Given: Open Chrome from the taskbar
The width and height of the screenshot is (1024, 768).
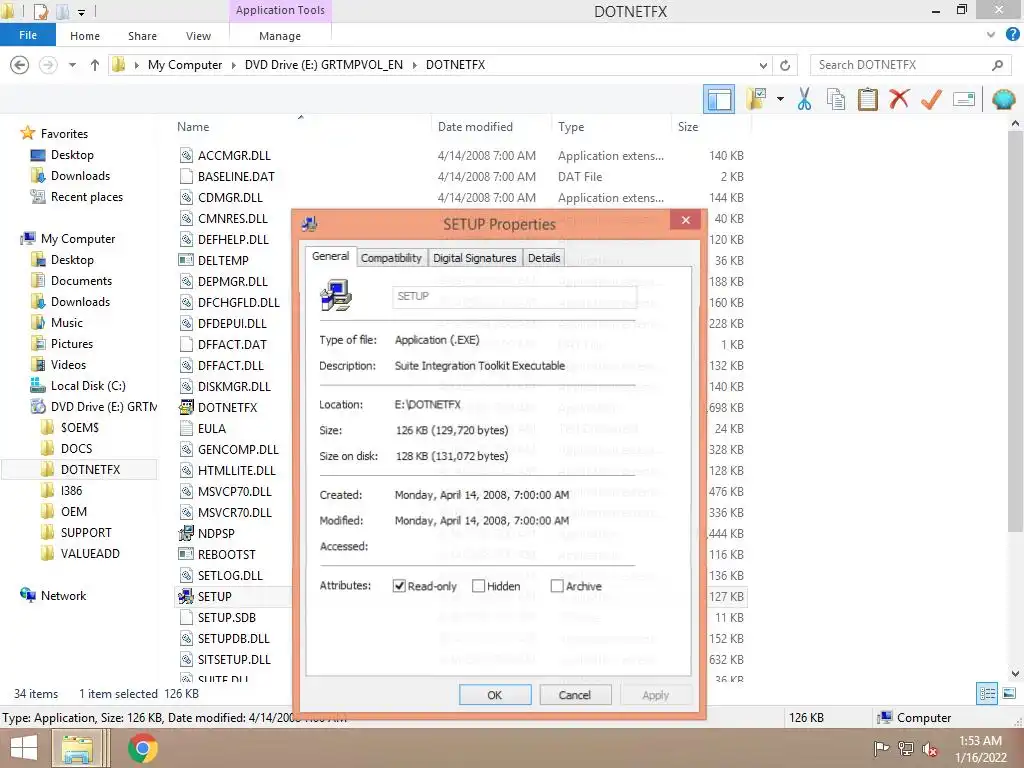Looking at the screenshot, I should [x=142, y=748].
